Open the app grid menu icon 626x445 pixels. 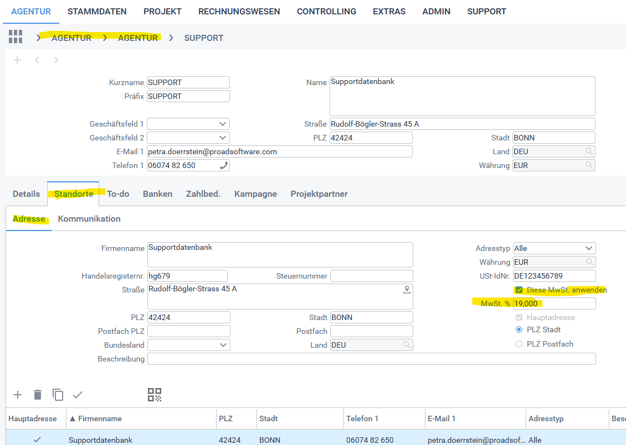click(15, 37)
